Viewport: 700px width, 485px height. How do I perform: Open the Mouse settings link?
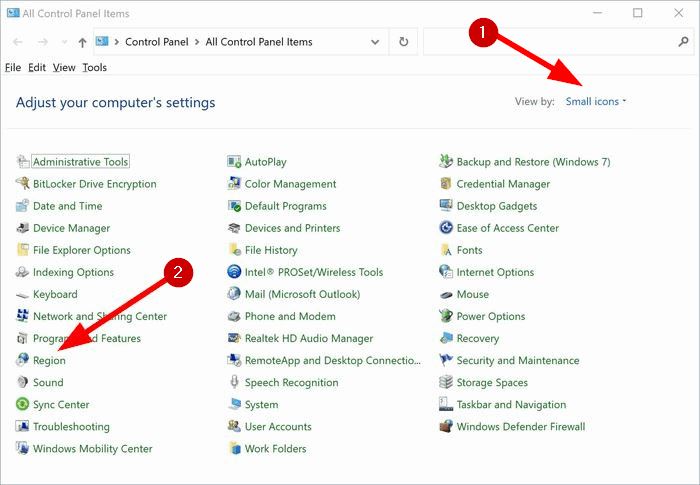[x=472, y=294]
